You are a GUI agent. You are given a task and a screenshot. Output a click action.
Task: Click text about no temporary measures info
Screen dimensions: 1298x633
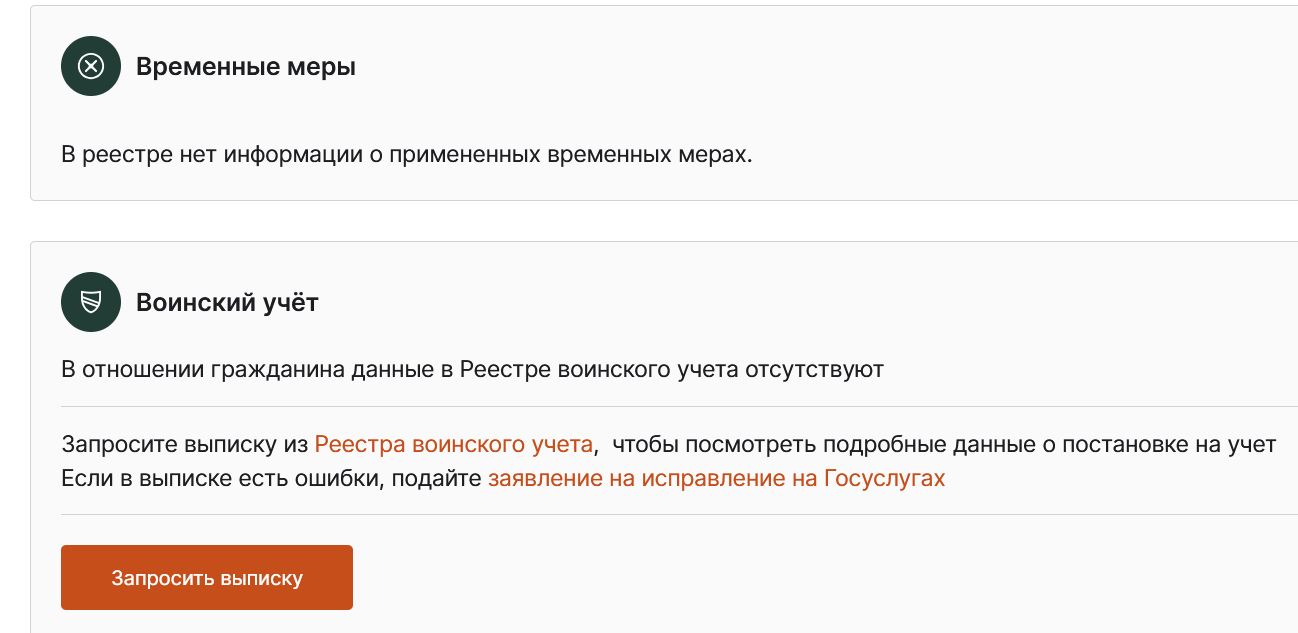(x=406, y=155)
